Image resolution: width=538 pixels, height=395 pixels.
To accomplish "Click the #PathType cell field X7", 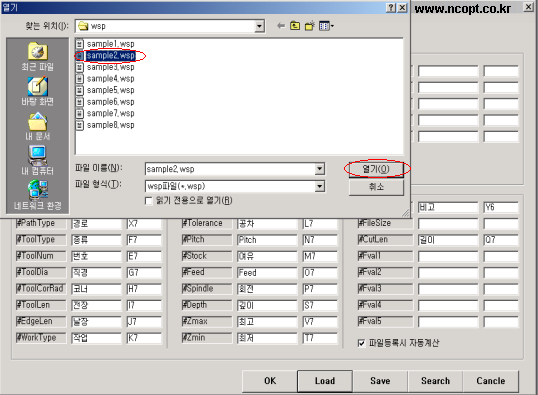I will (144, 224).
